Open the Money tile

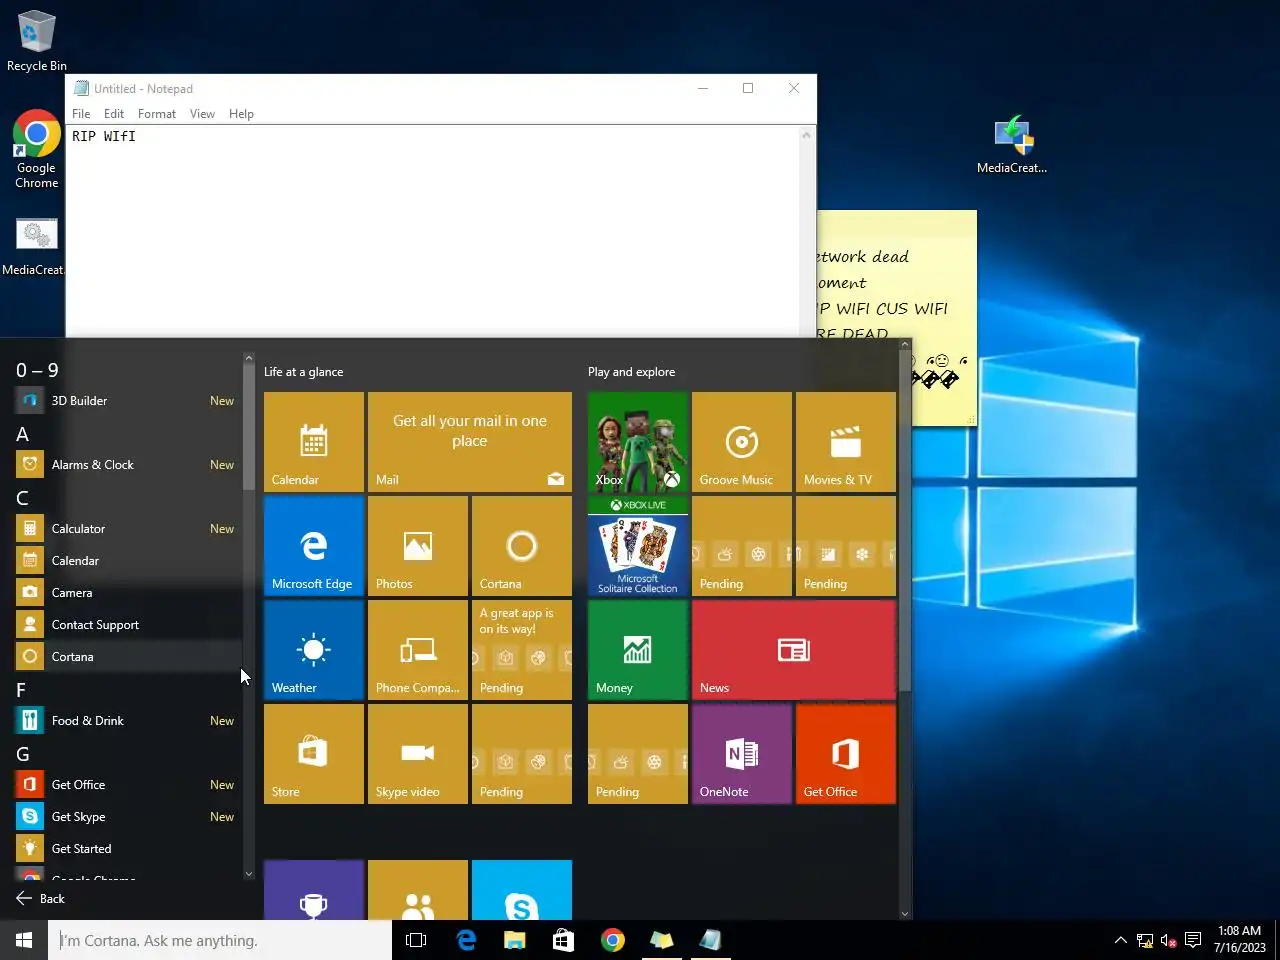tap(638, 650)
